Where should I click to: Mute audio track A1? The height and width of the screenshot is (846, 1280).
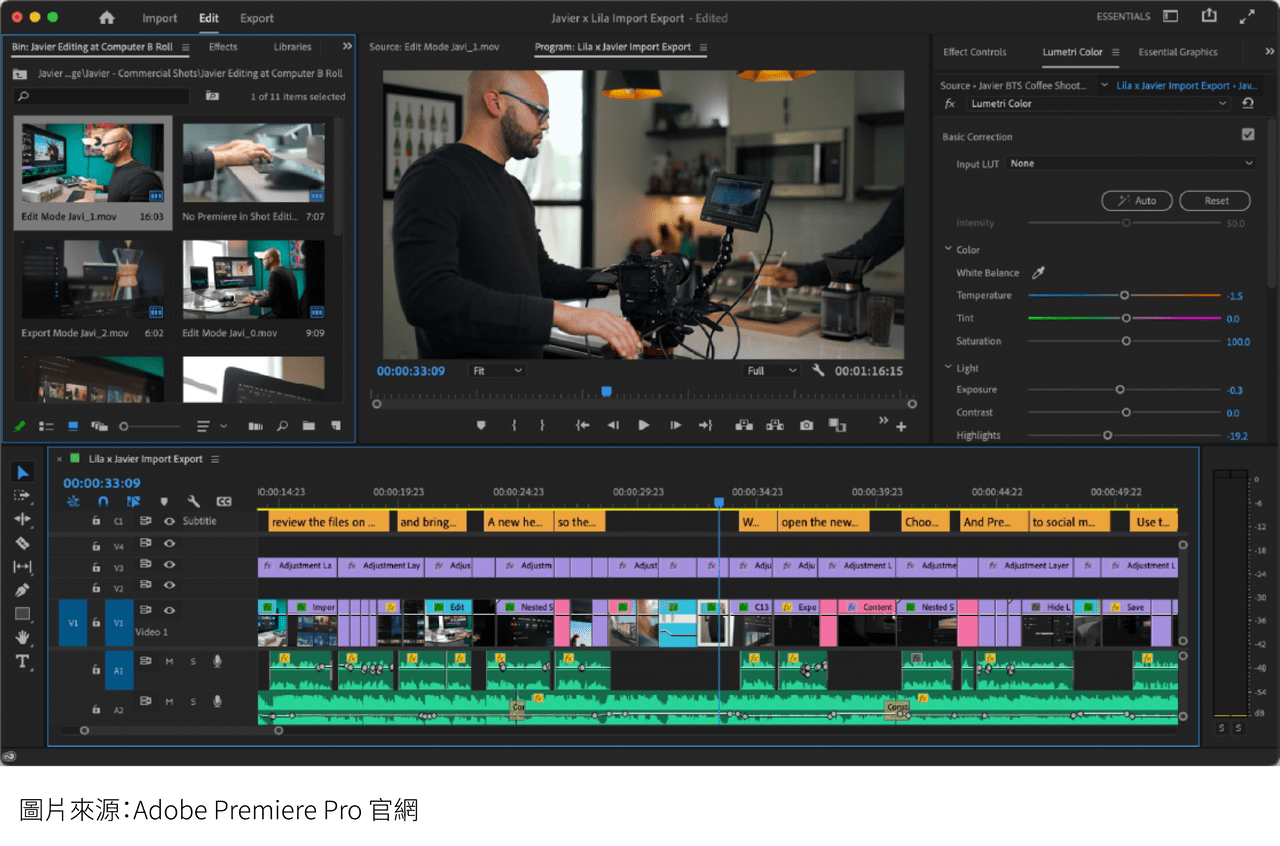click(169, 662)
